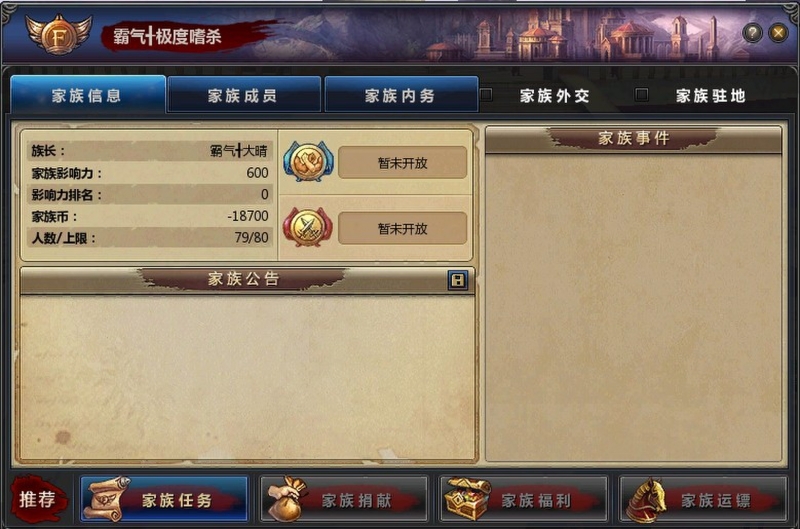Click inside the 家族公告 text area
Viewport: 800px width, 529px height.
[x=247, y=377]
